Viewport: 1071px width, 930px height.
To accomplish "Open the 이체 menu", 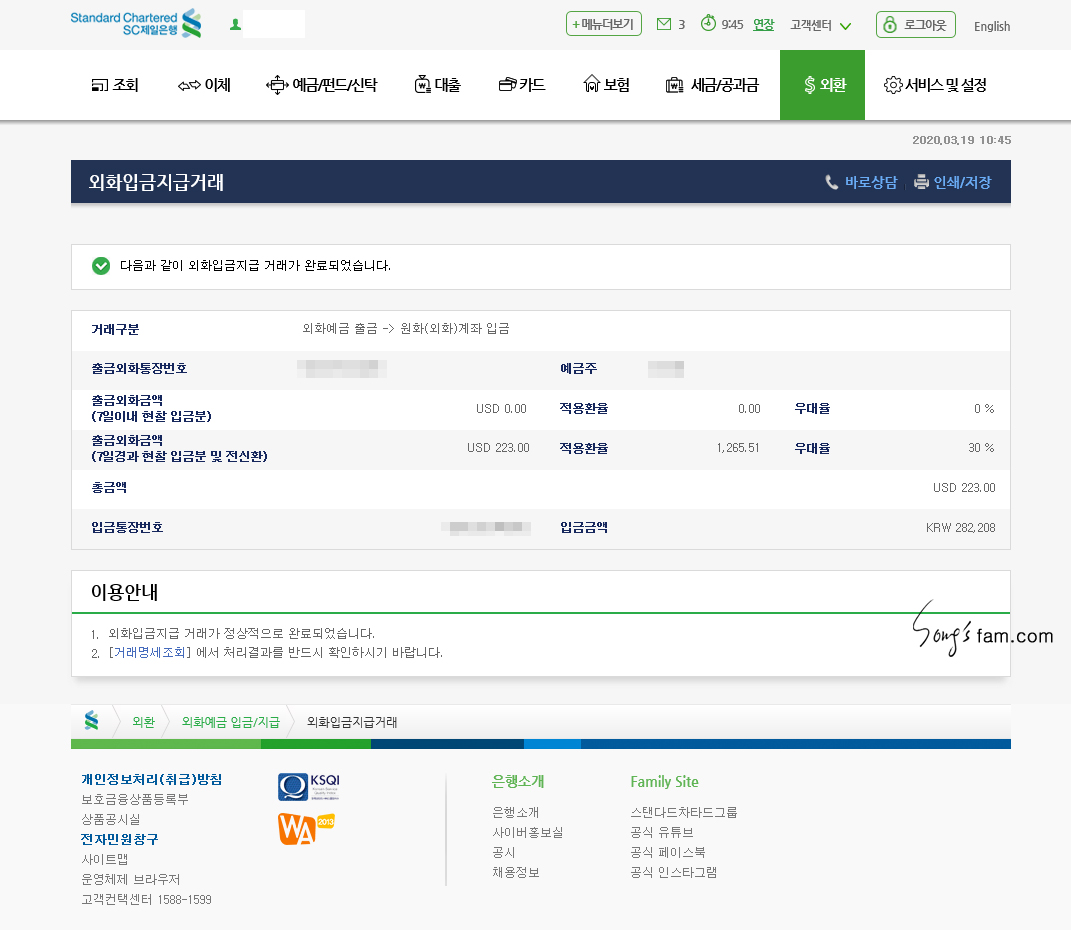I will click(204, 85).
